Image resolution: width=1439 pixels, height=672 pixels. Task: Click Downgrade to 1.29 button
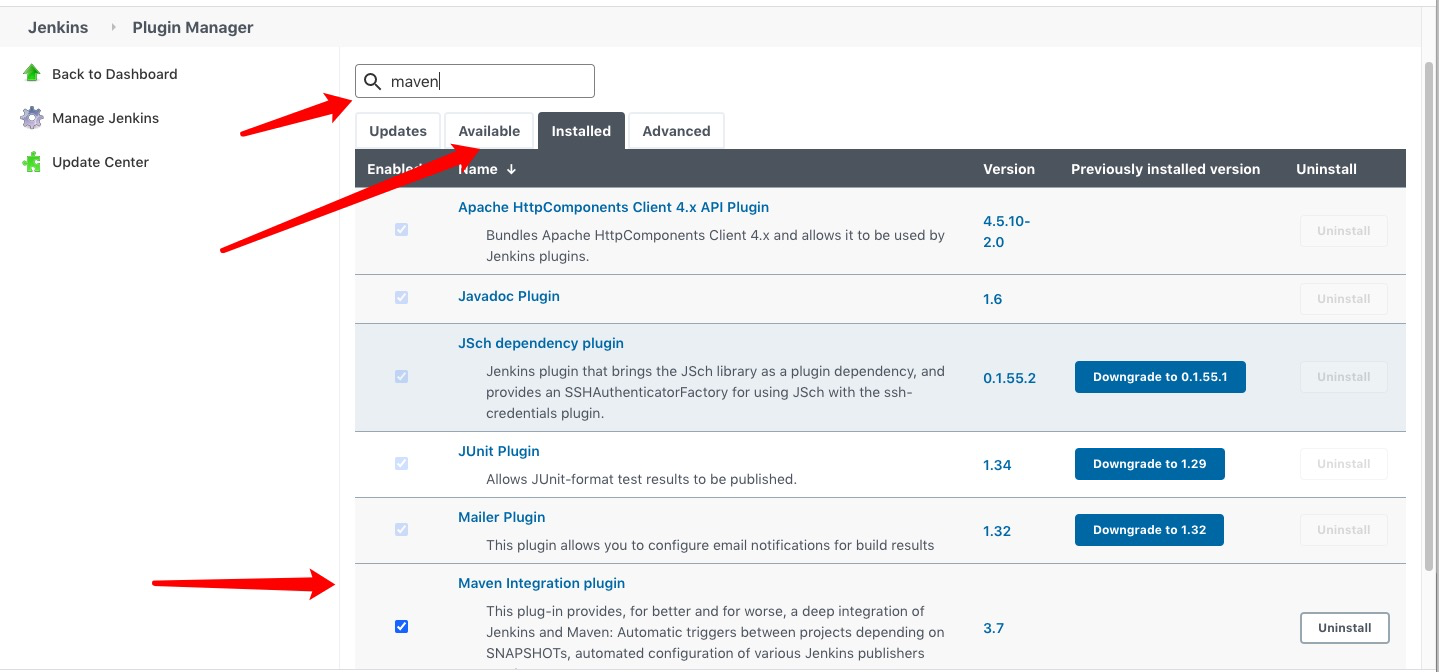1149,464
